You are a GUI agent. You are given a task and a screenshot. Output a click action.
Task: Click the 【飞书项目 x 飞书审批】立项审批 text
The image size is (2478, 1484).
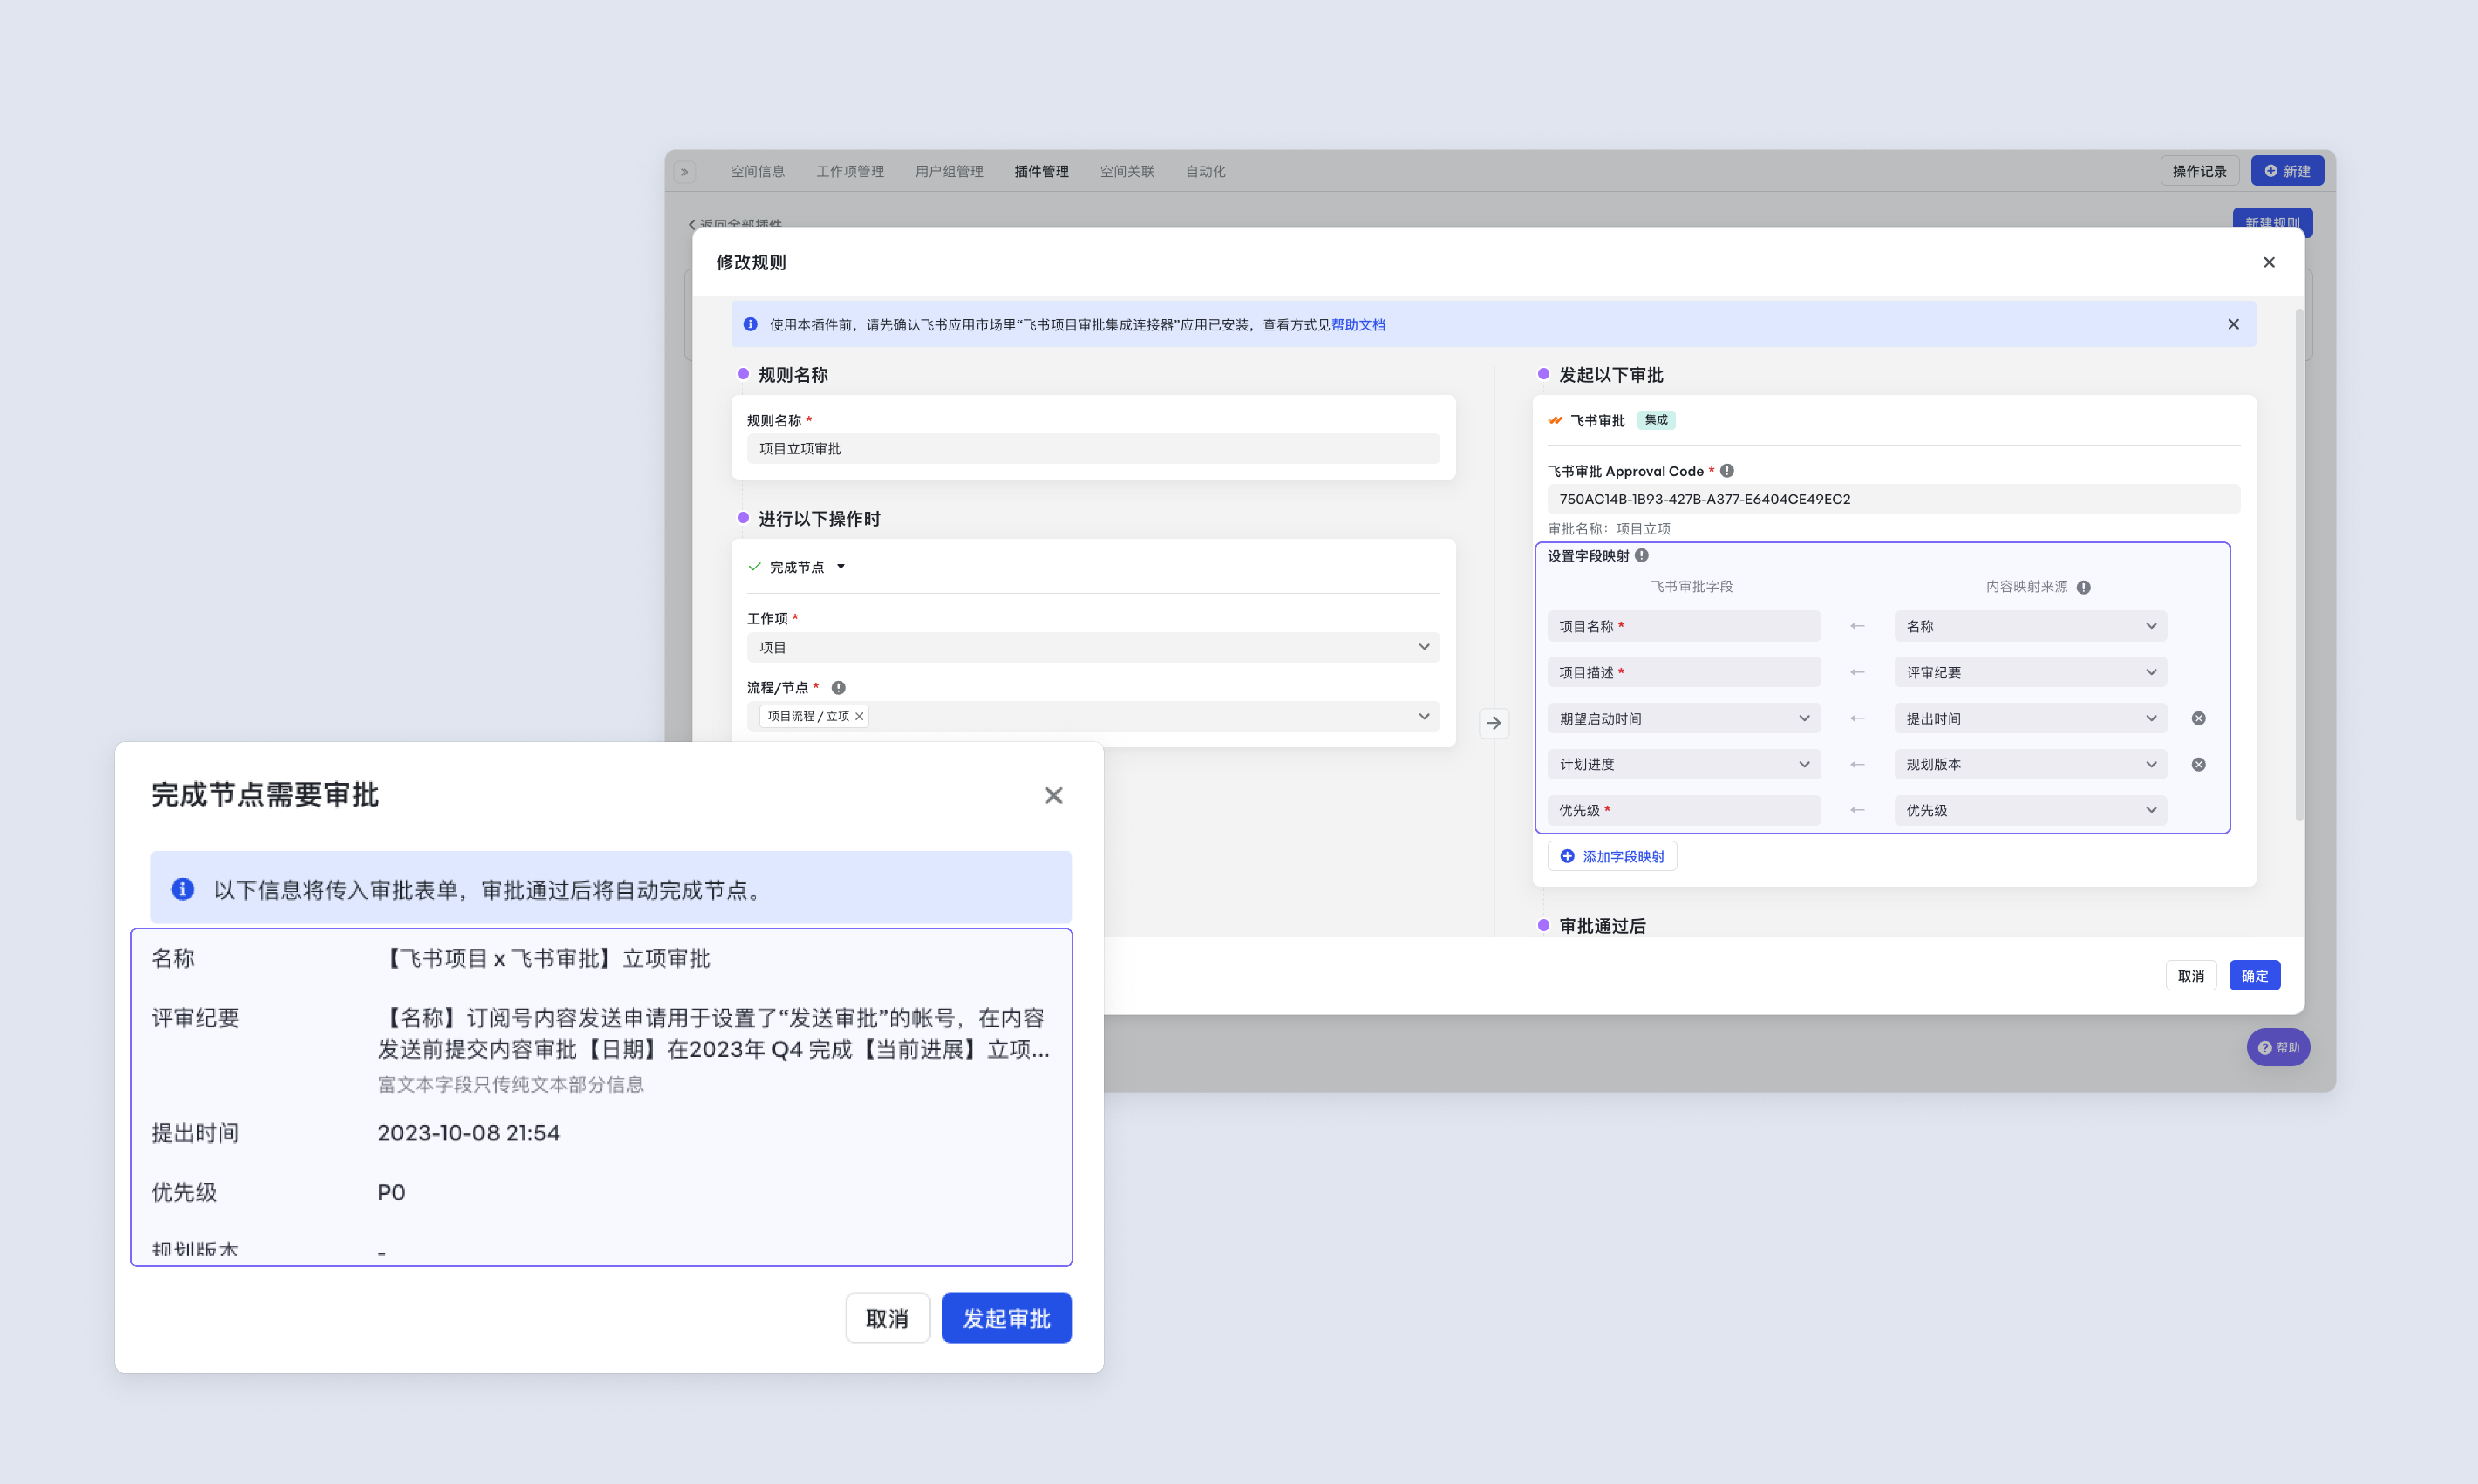pos(544,959)
